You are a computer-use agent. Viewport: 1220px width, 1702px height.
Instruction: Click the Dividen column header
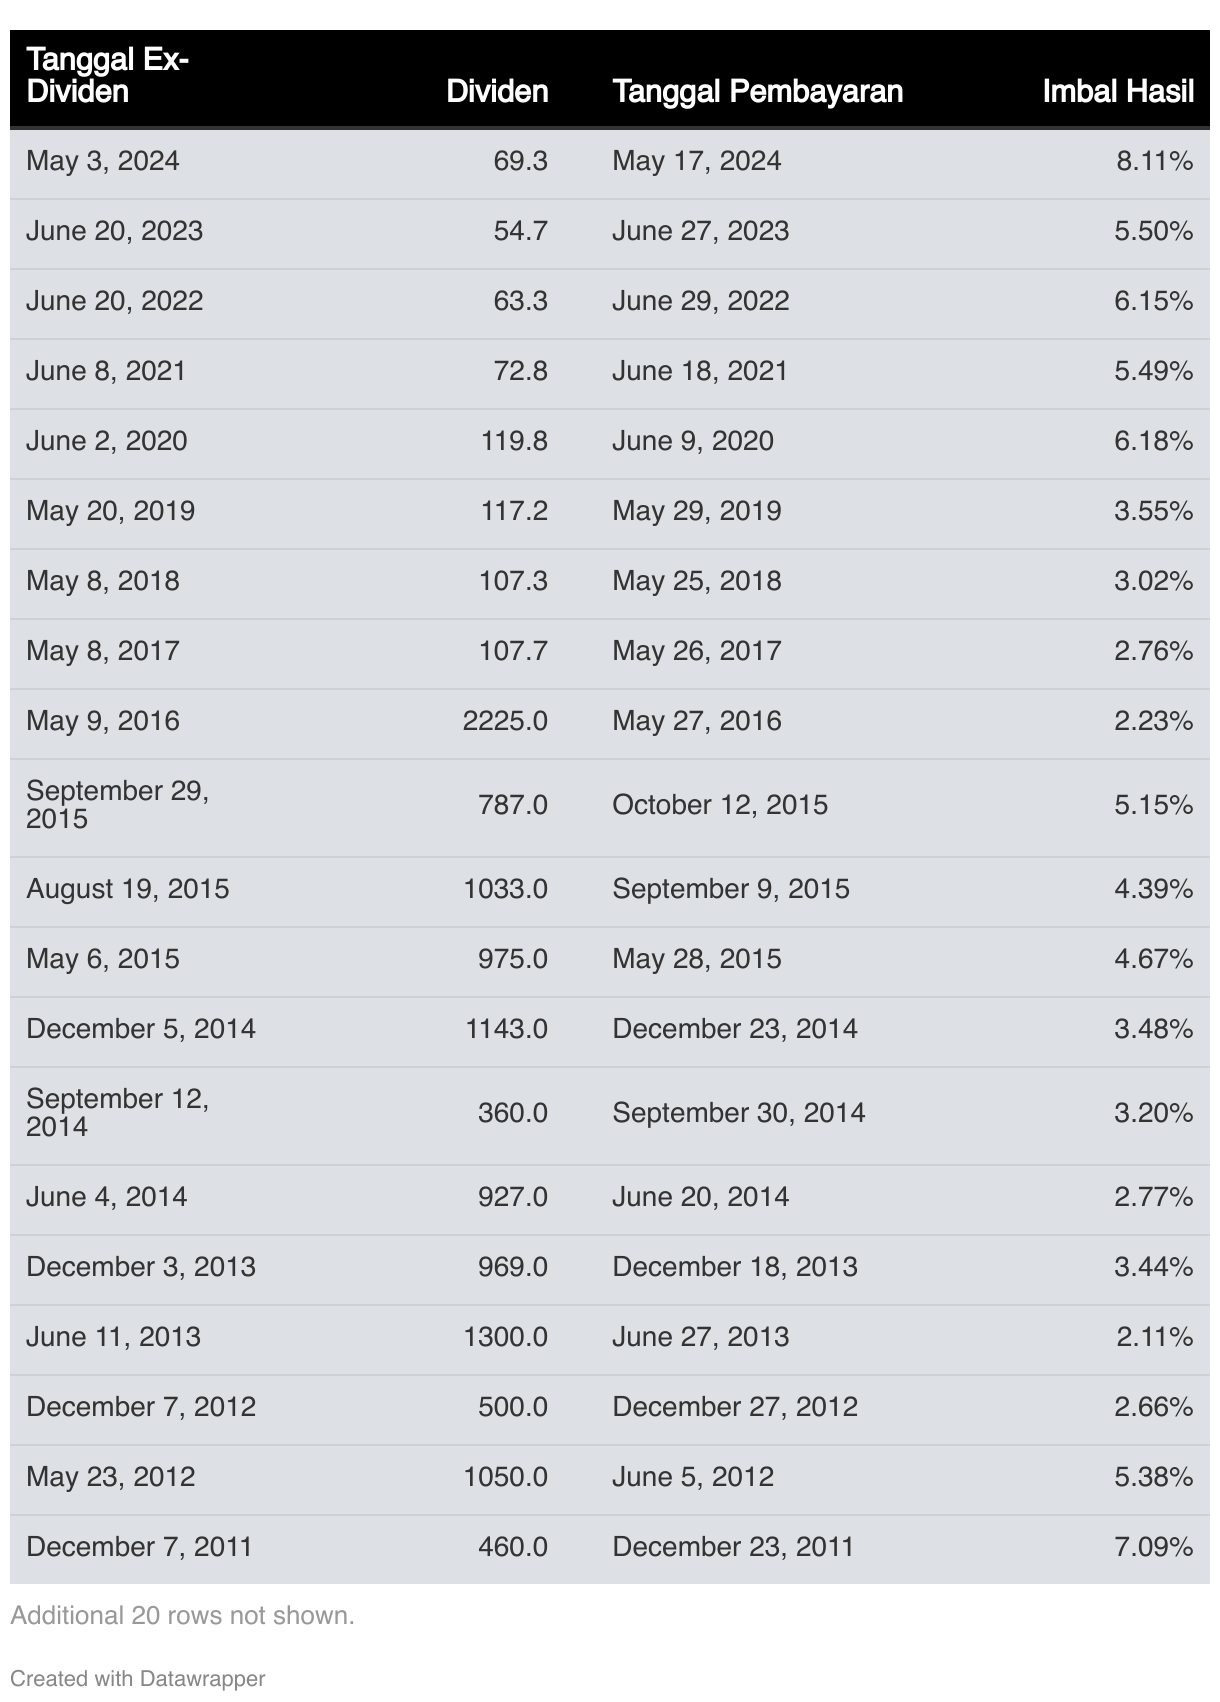[x=497, y=92]
